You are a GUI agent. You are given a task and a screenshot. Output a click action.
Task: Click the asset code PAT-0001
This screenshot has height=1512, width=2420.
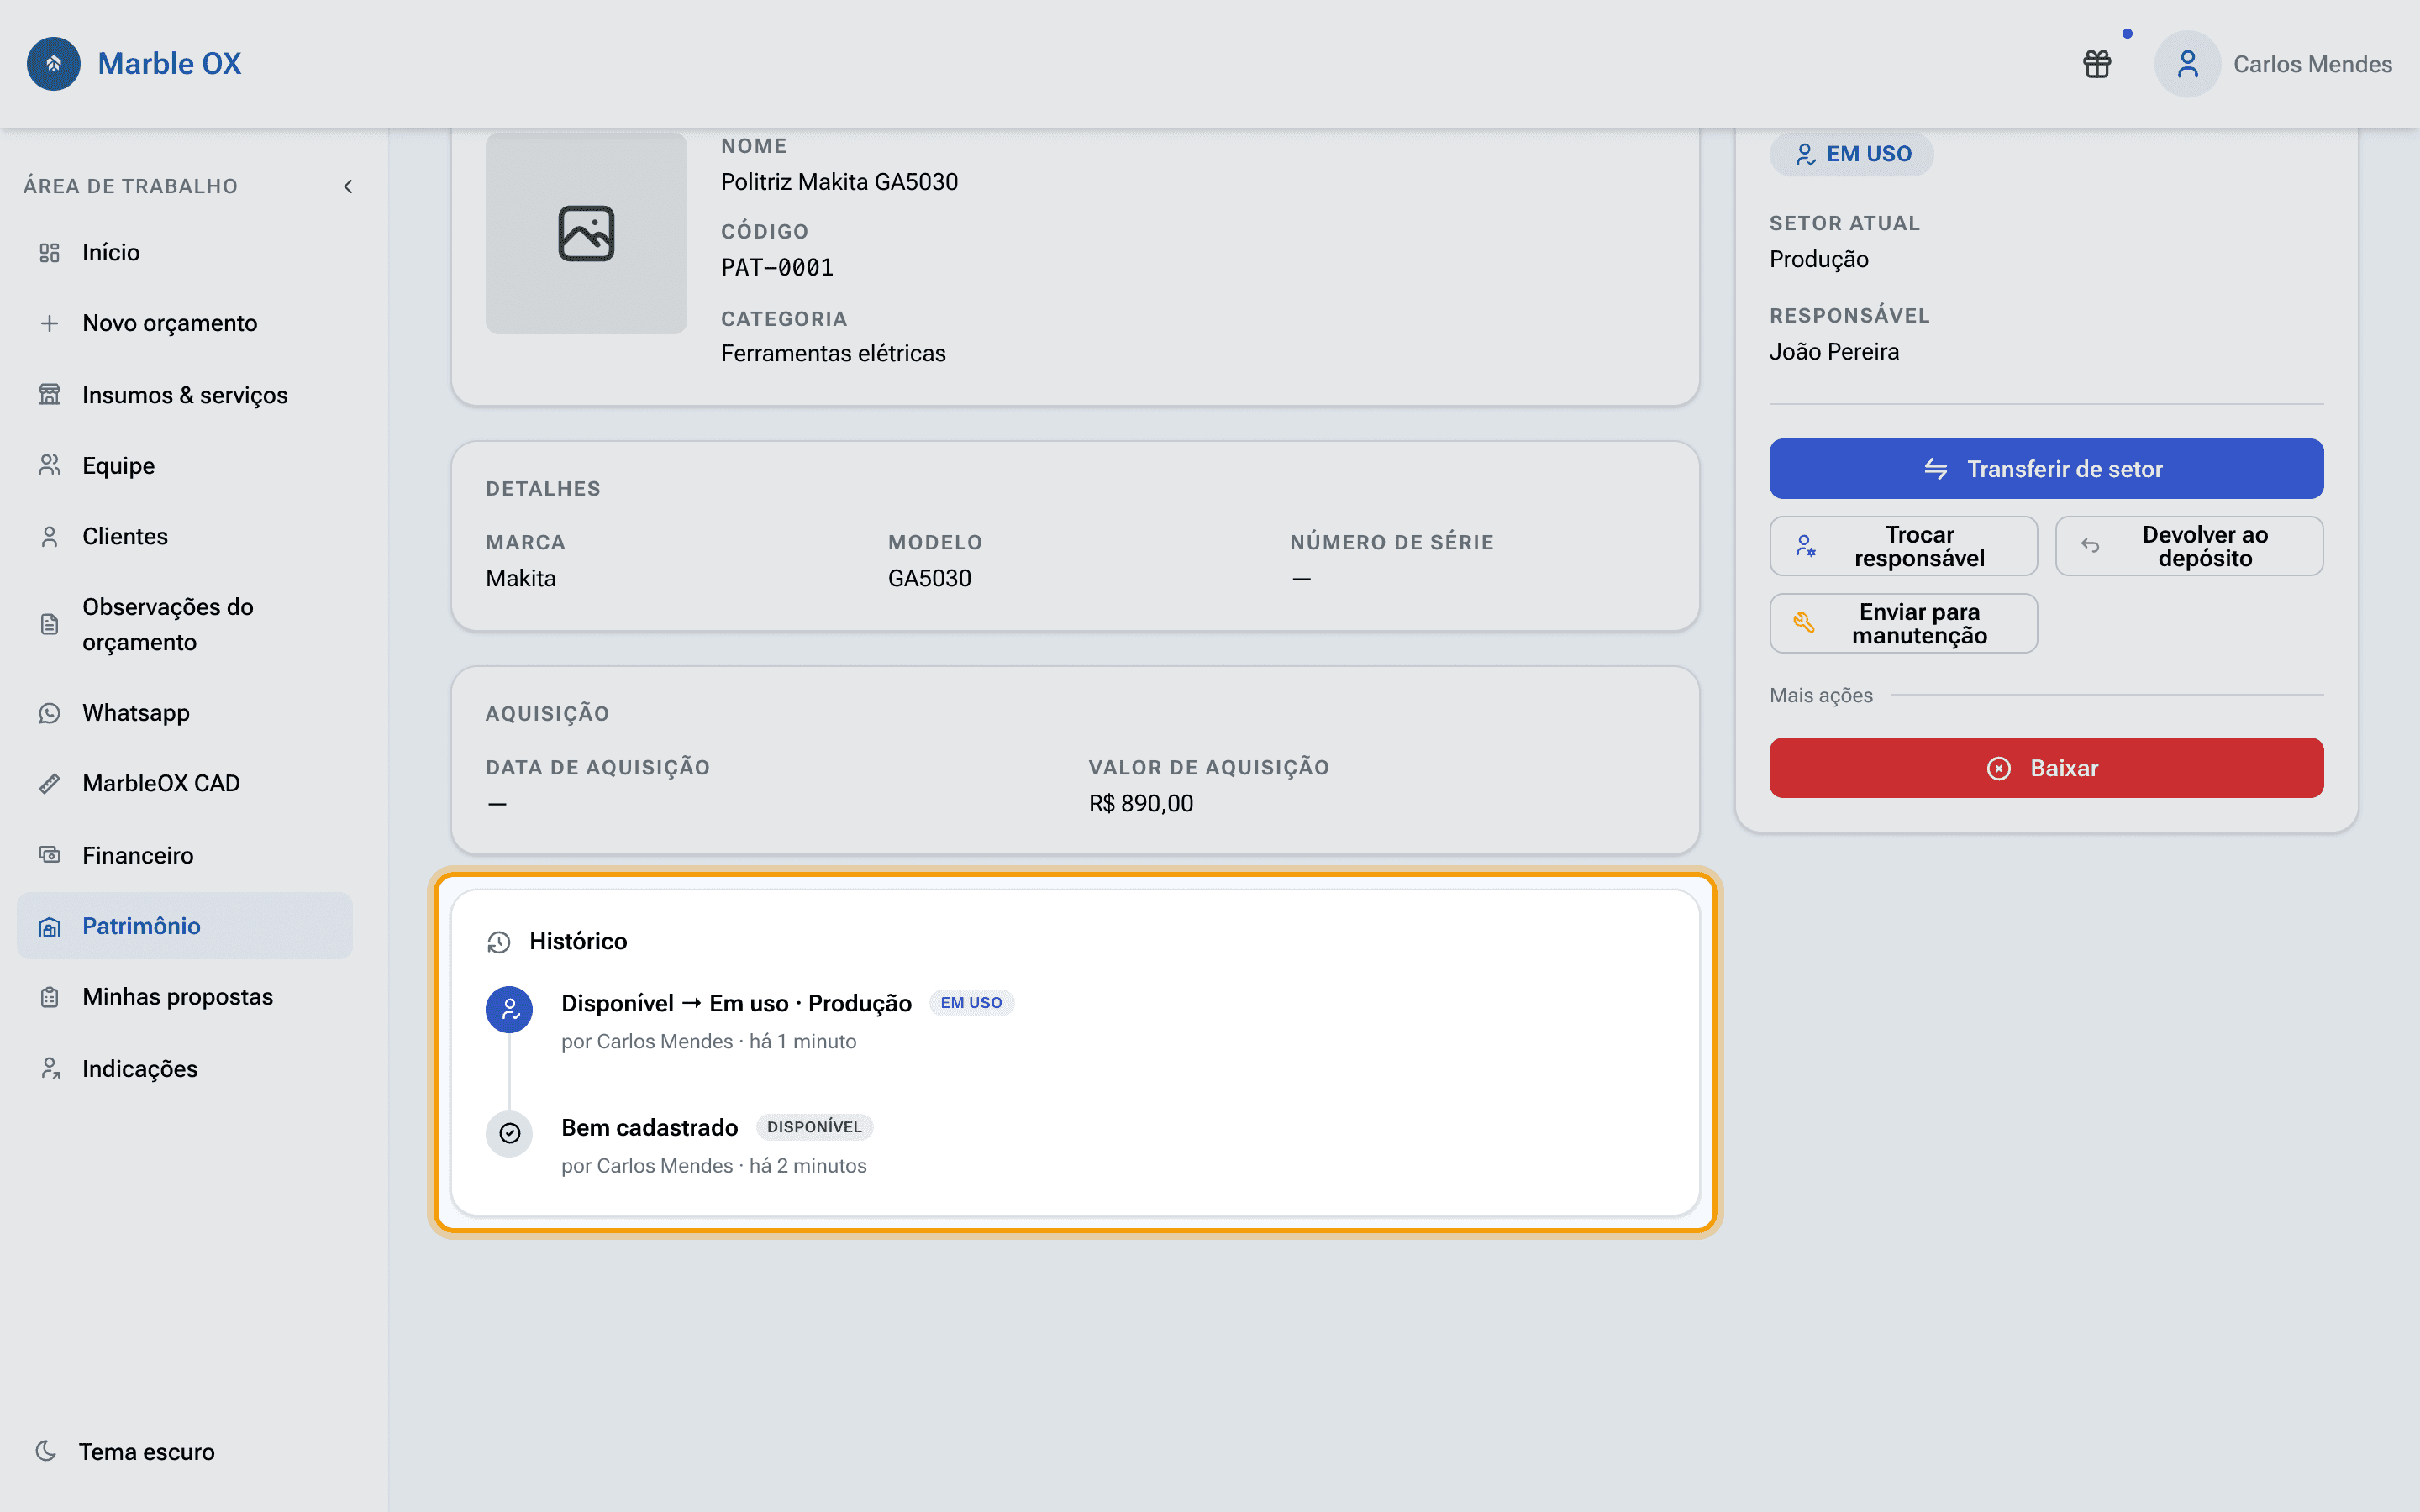(777, 268)
